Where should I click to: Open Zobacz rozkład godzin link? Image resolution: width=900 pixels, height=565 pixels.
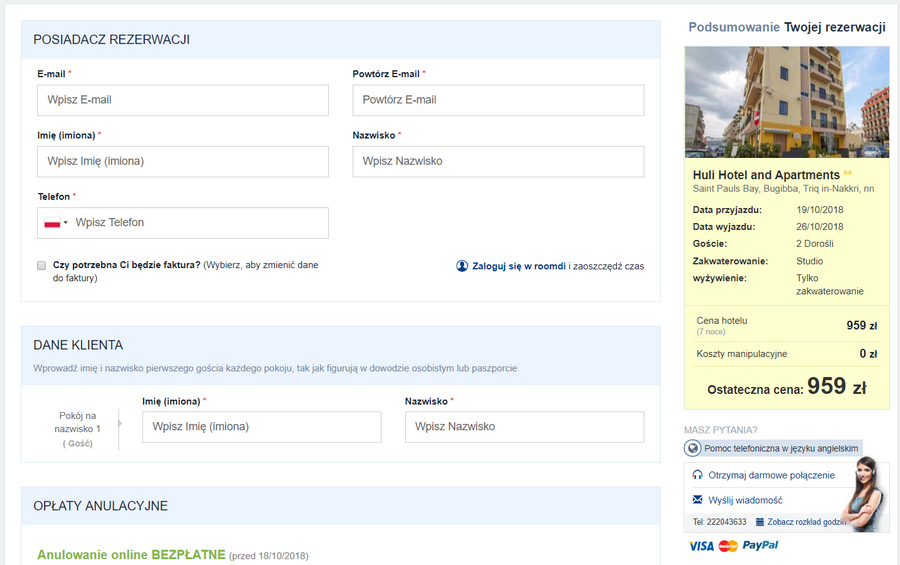tap(806, 522)
